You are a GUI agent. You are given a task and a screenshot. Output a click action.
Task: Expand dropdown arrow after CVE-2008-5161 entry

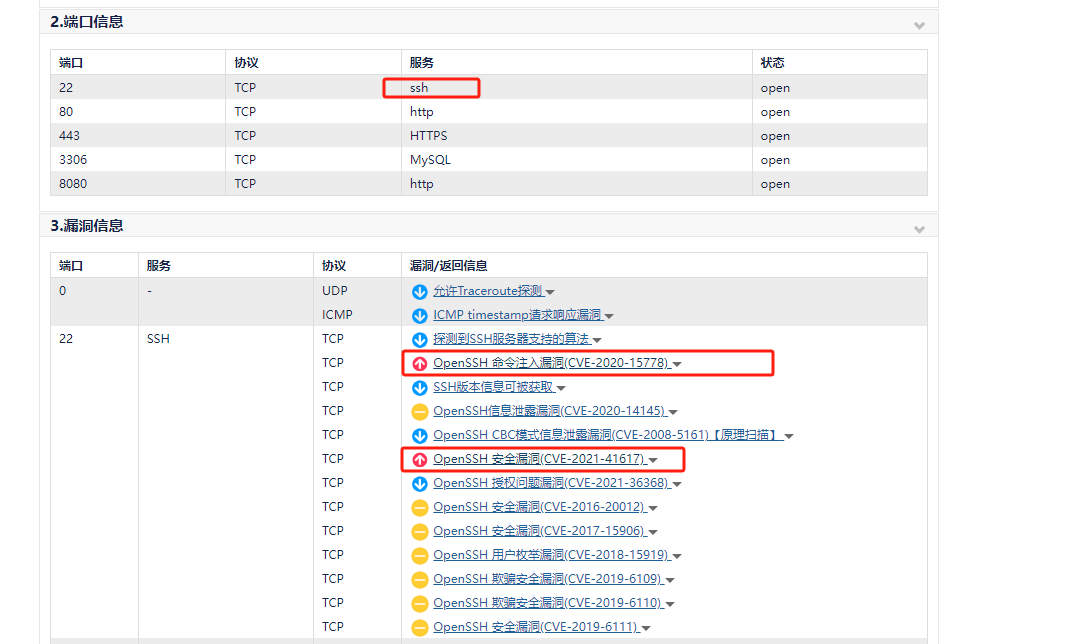pyautogui.click(x=788, y=436)
